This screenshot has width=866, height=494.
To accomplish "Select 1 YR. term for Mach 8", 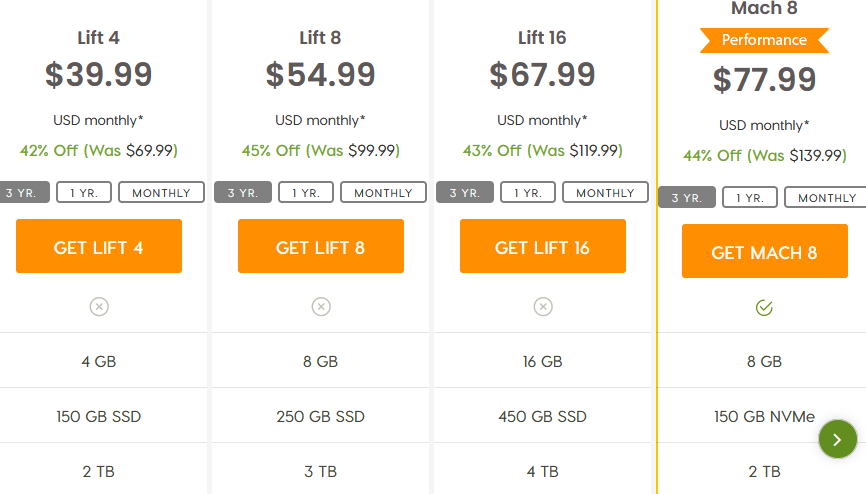I will pos(750,197).
